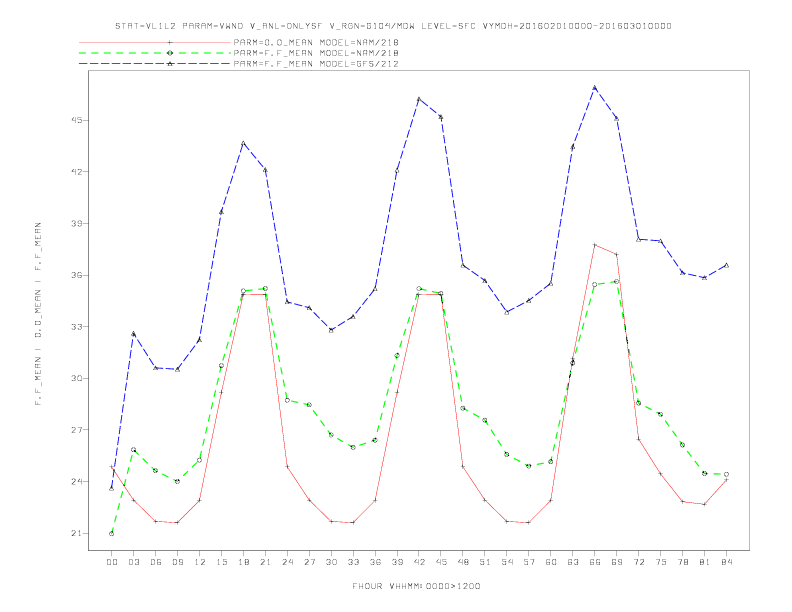Click the x-axis tick label 03
Viewport: 792px width, 612px height.
(133, 562)
